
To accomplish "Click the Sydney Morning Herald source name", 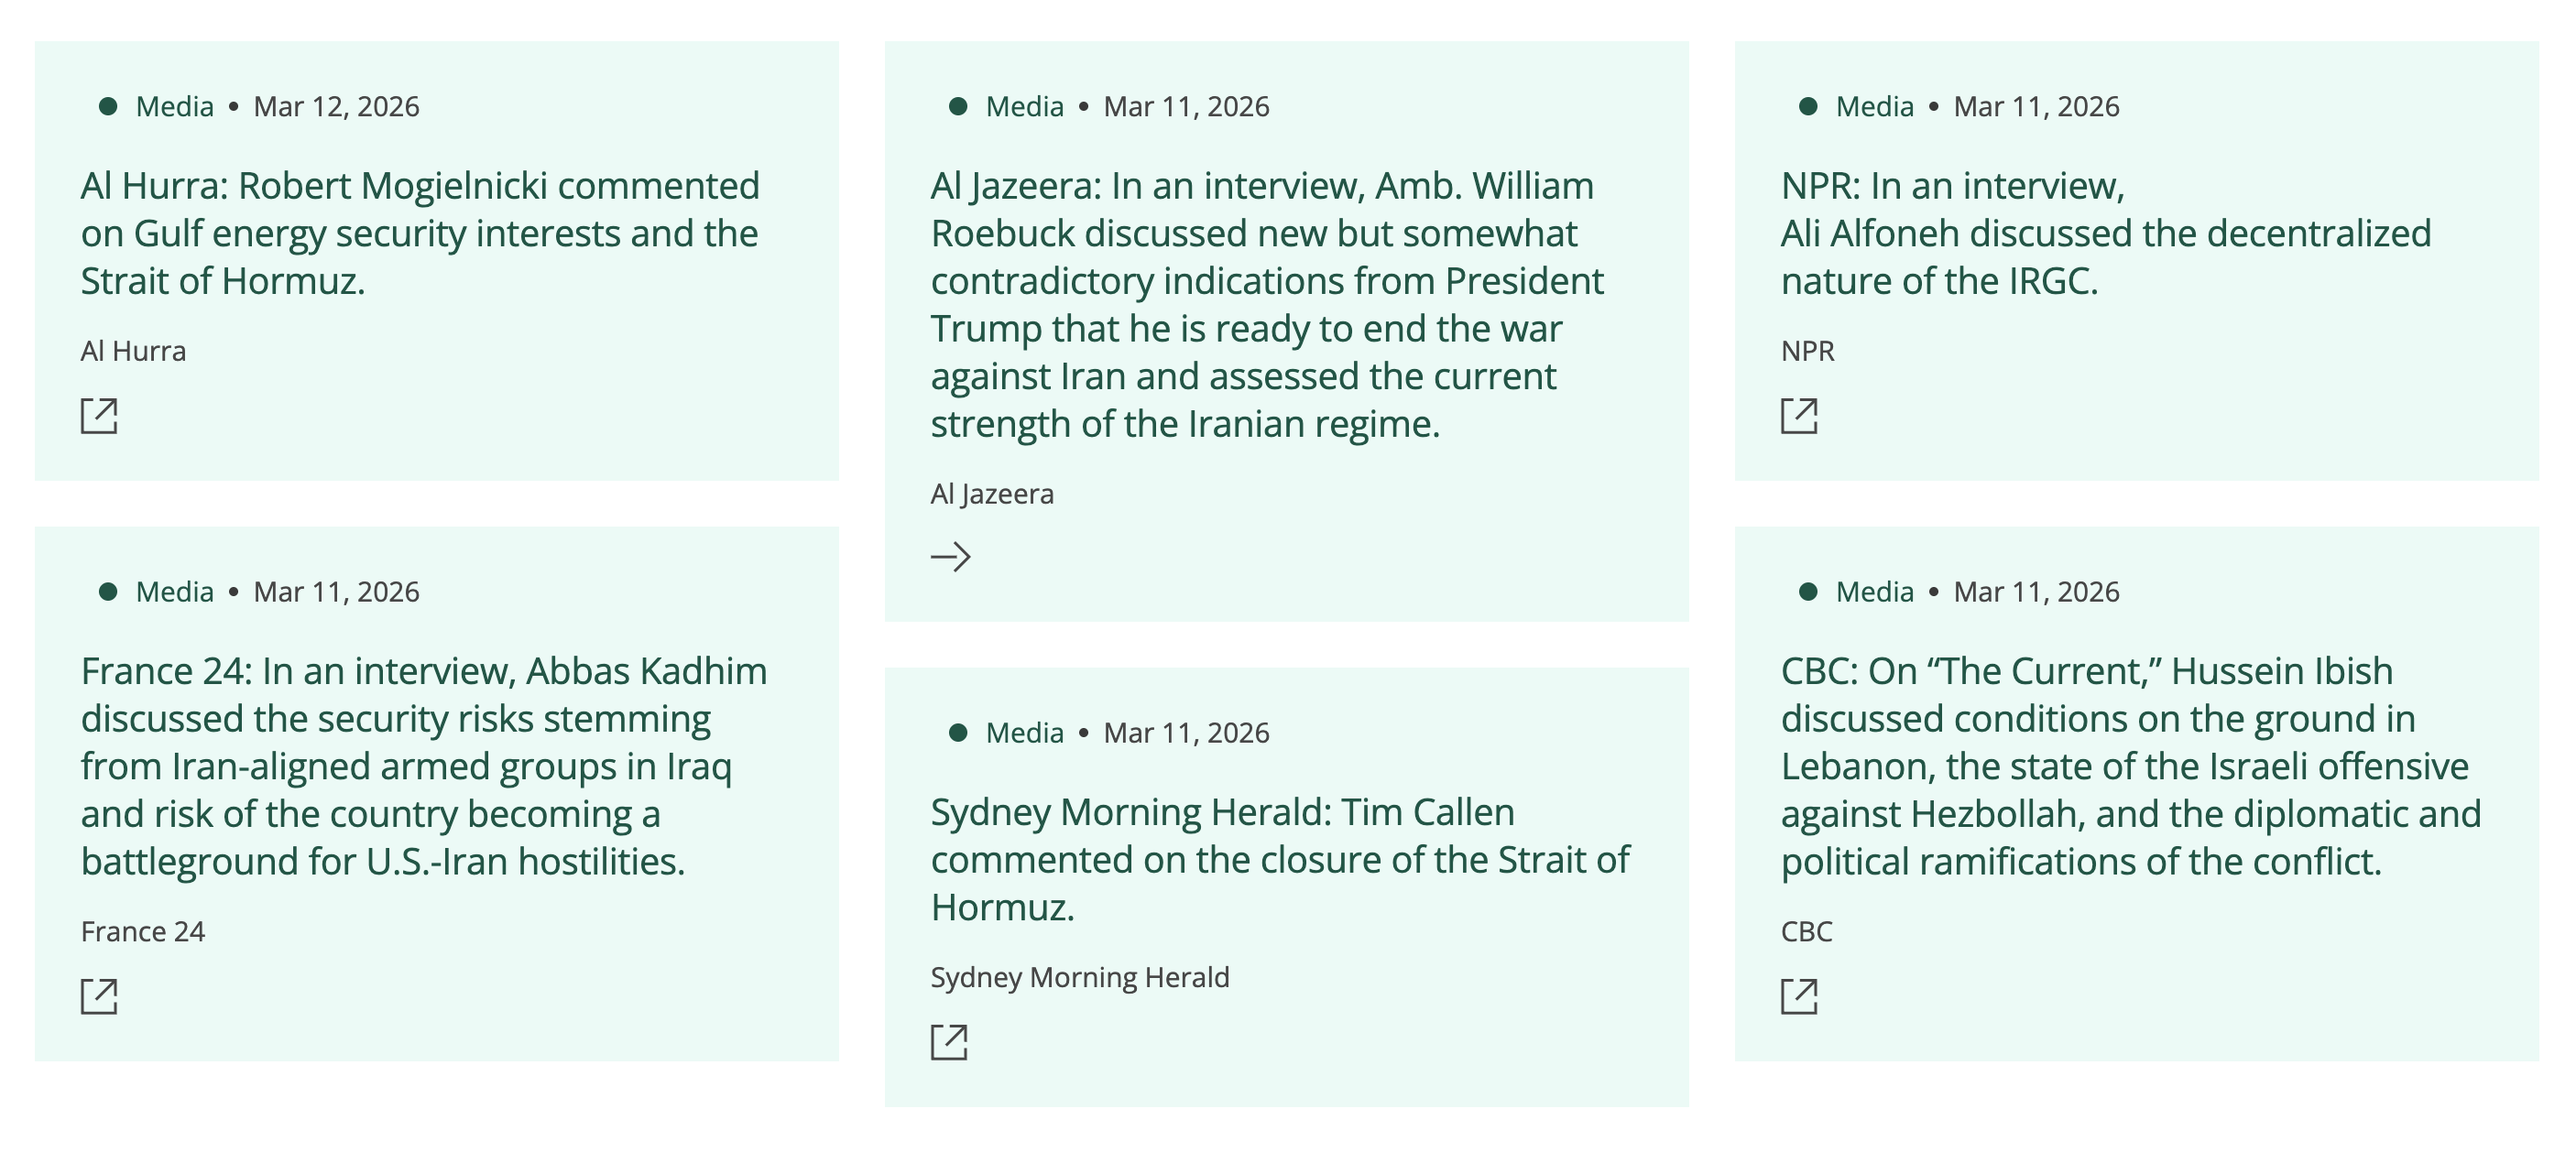I will pyautogui.click(x=1080, y=977).
